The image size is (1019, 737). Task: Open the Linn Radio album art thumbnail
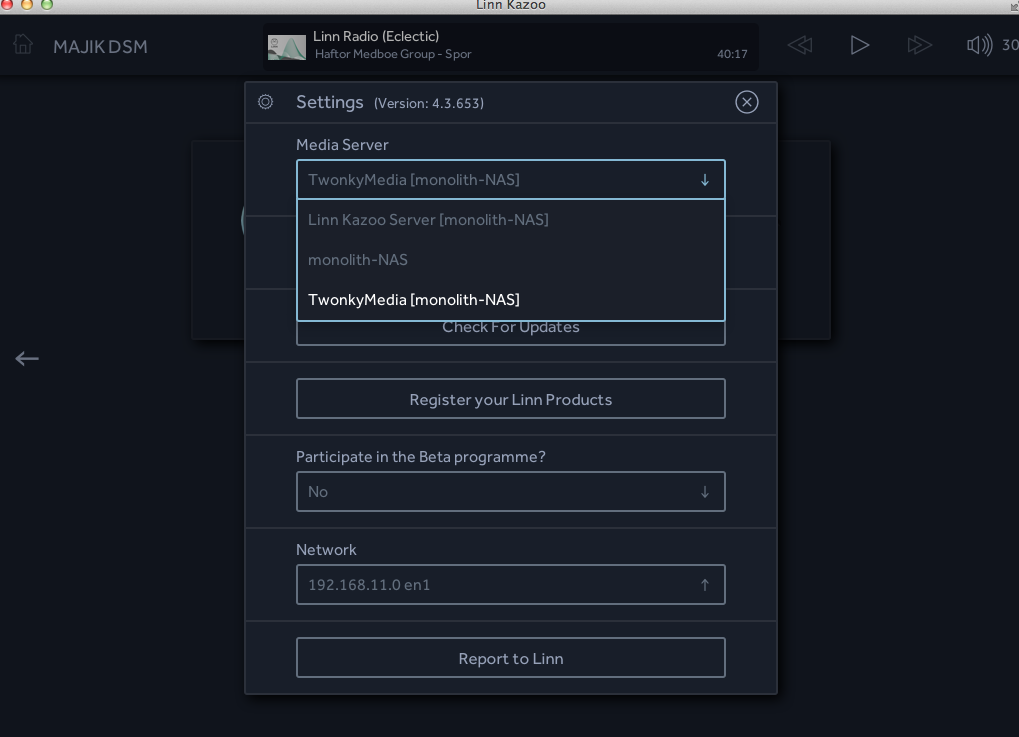287,47
